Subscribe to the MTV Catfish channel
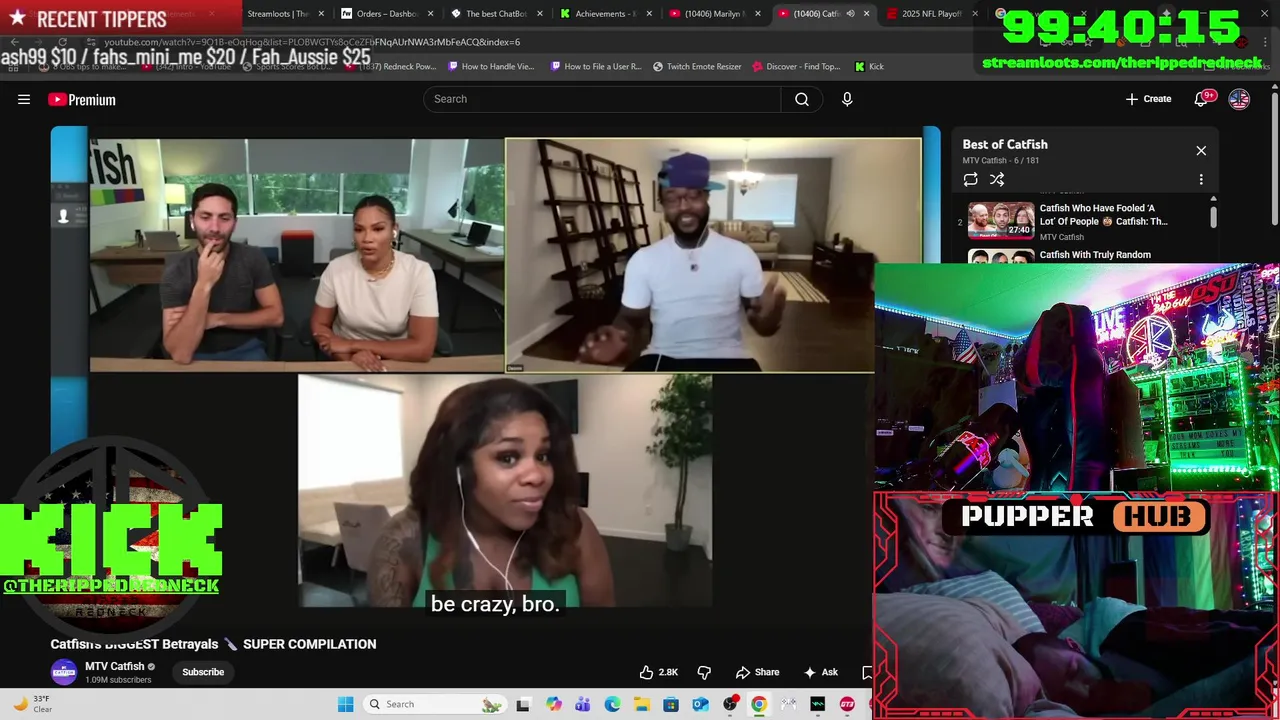This screenshot has height=720, width=1280. tap(203, 672)
